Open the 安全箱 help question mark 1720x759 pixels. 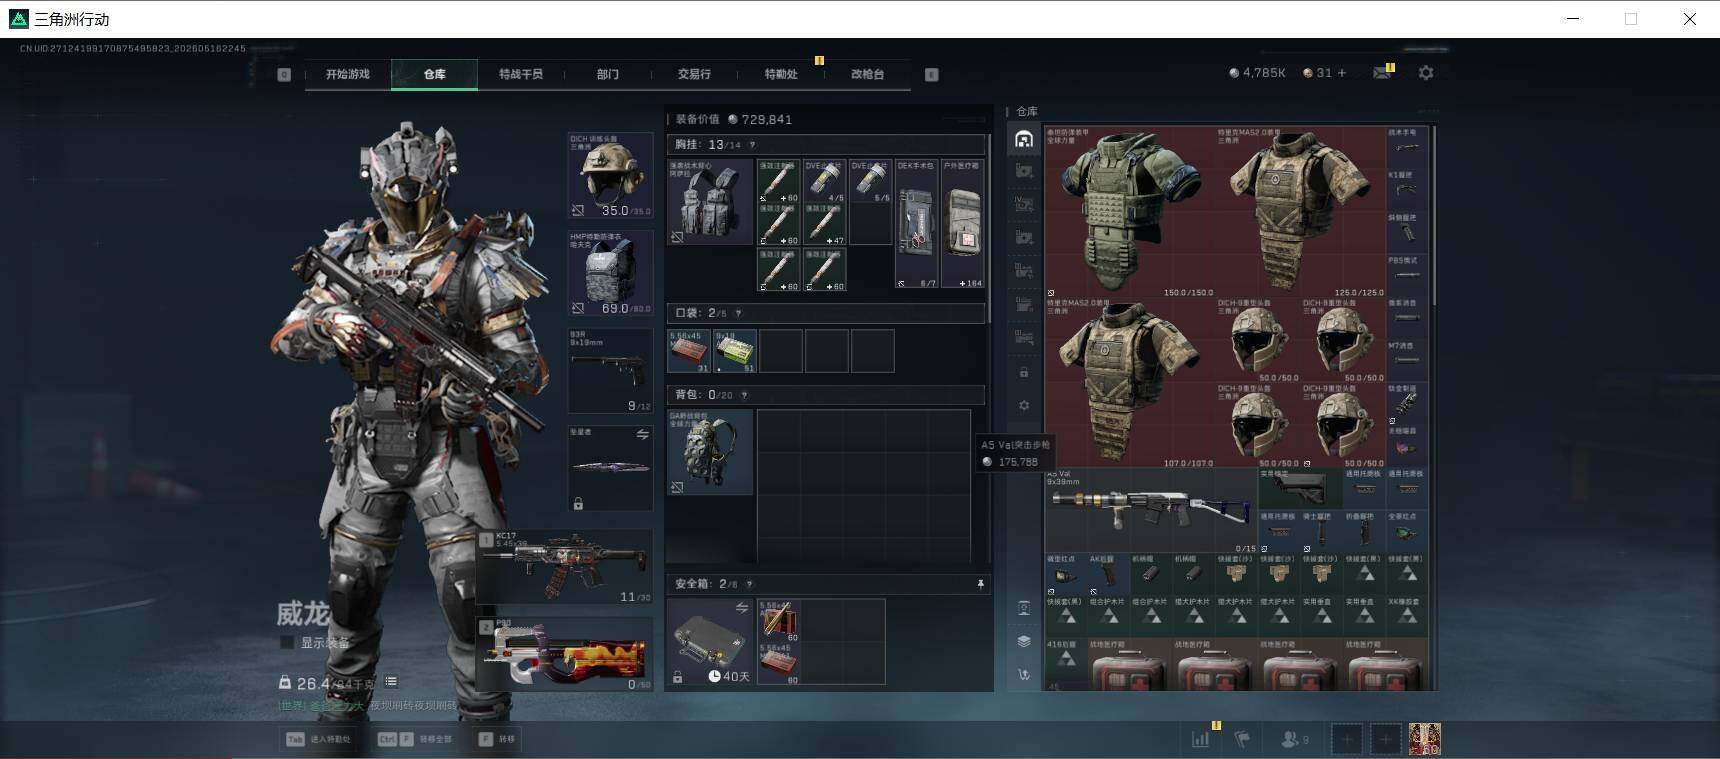click(x=749, y=584)
